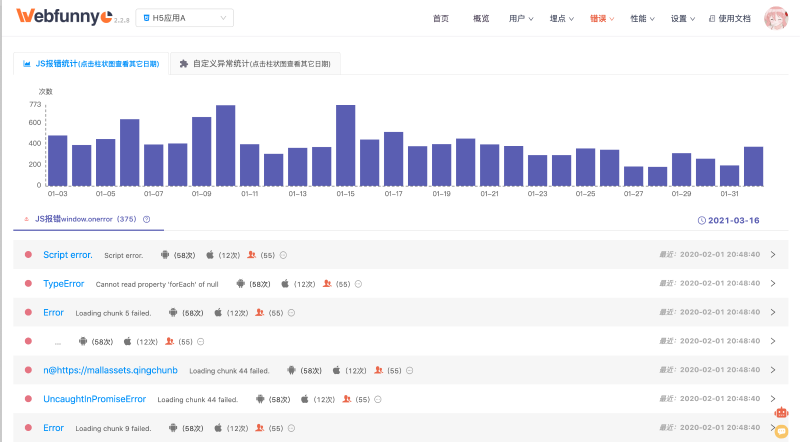Viewport: 800px width, 442px height.
Task: Open the TypeError error link
Action: pos(64,284)
